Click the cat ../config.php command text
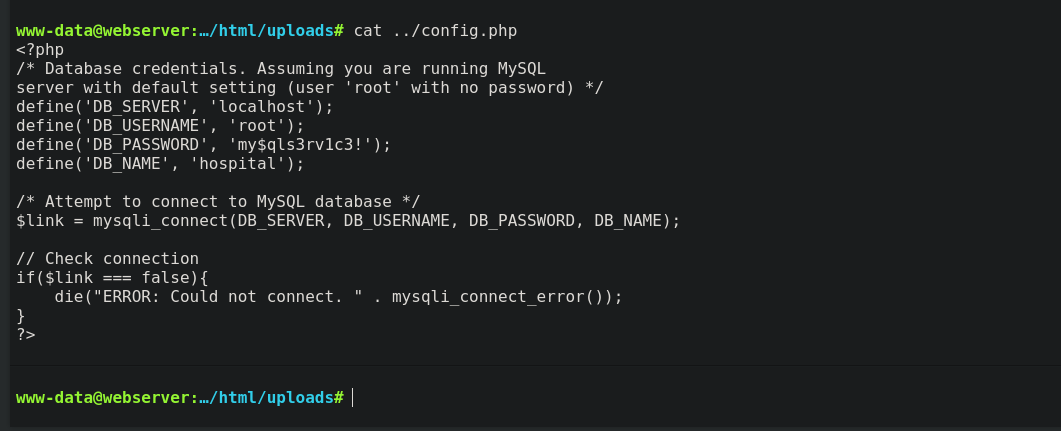Viewport: 1061px width, 431px height. point(435,30)
